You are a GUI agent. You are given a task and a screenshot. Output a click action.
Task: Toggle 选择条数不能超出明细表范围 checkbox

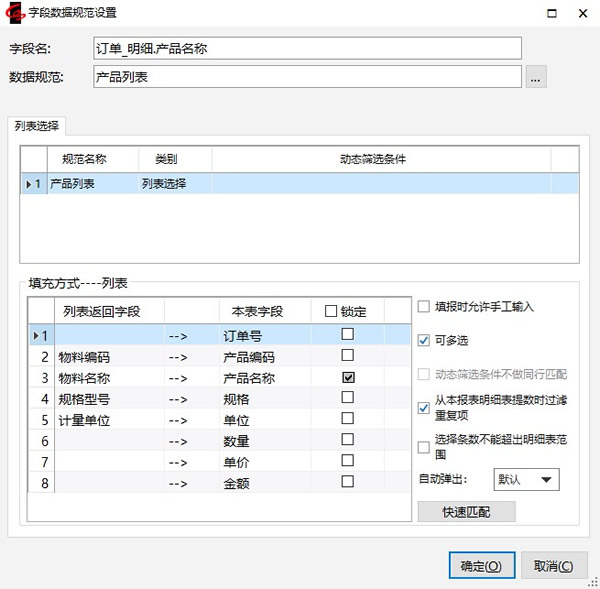click(x=424, y=447)
